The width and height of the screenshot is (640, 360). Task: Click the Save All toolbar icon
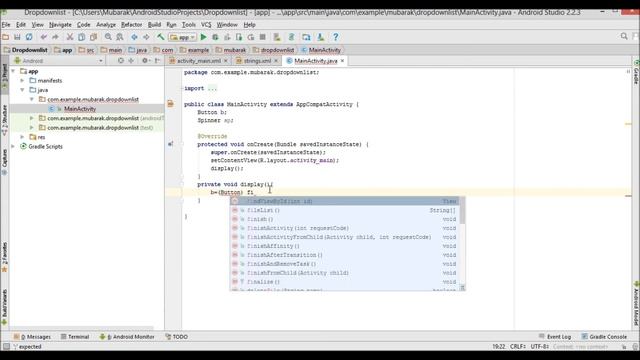tap(17, 37)
